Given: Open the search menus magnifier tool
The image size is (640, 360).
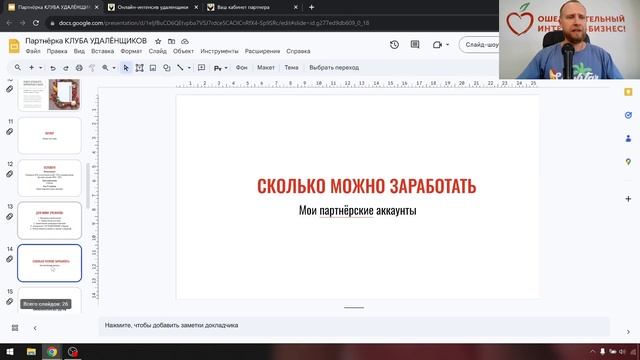Looking at the screenshot, I should (x=18, y=68).
